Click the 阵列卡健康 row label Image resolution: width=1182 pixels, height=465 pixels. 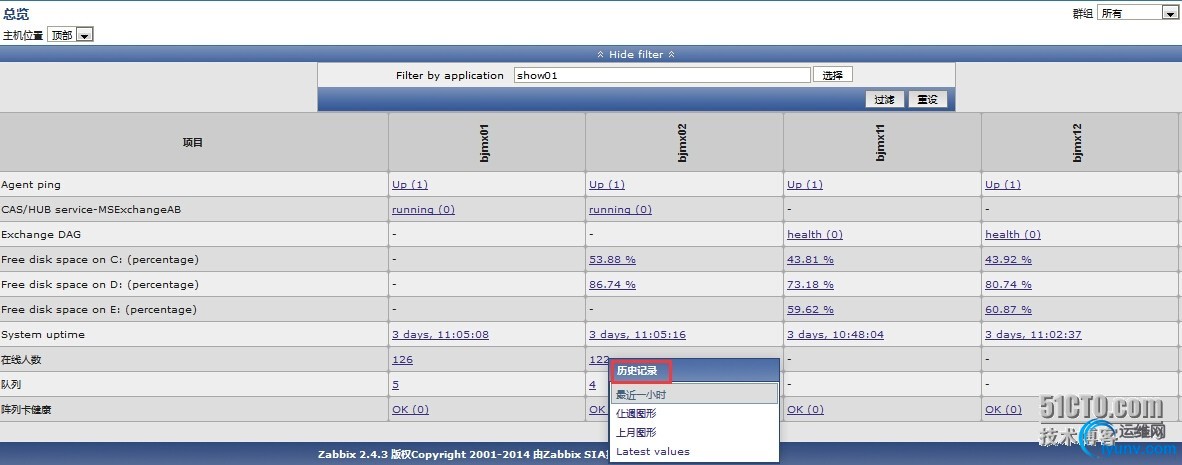point(26,409)
